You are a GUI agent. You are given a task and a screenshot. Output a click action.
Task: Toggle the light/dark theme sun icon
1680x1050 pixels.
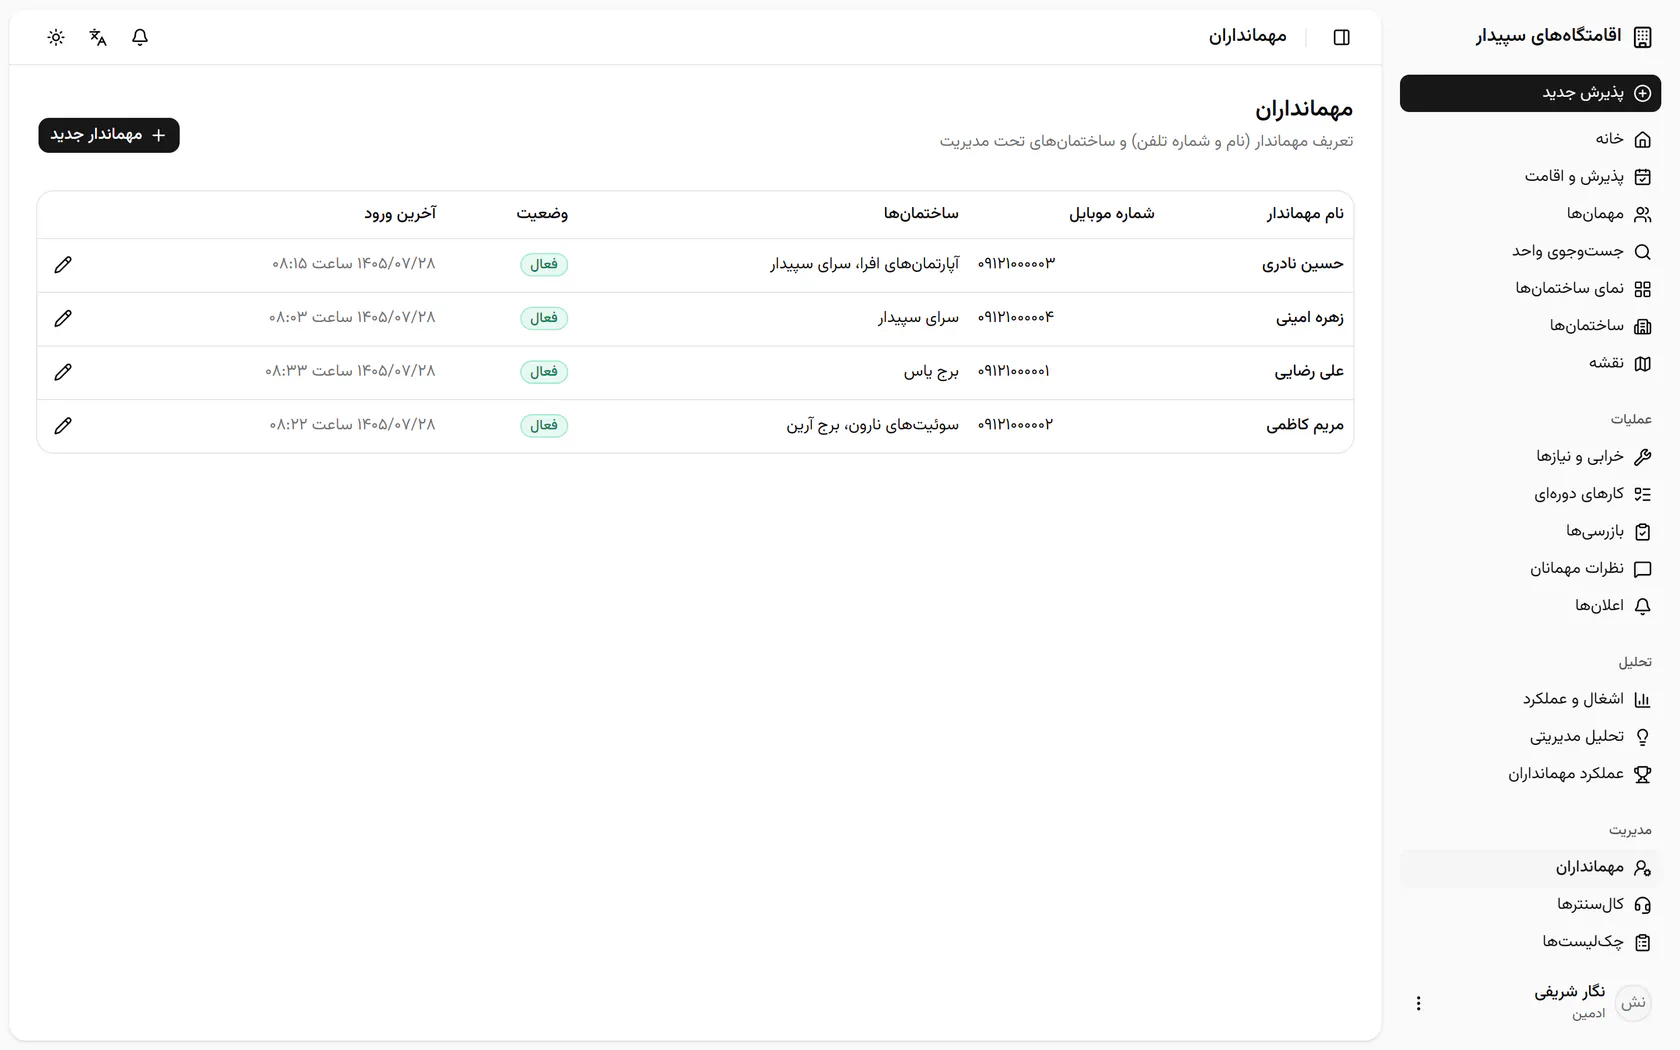(x=56, y=37)
